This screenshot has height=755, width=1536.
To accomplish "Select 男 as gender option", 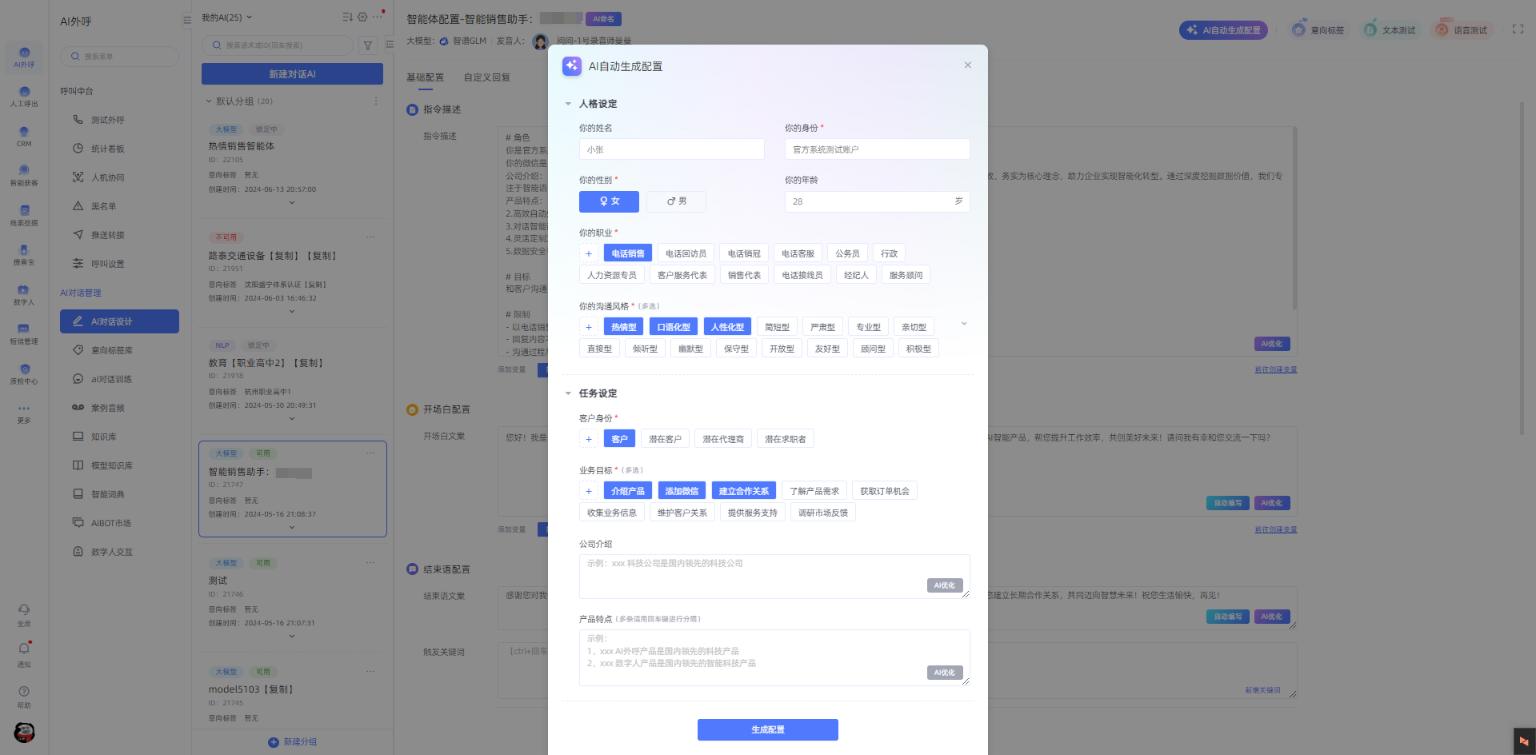I will pos(676,201).
